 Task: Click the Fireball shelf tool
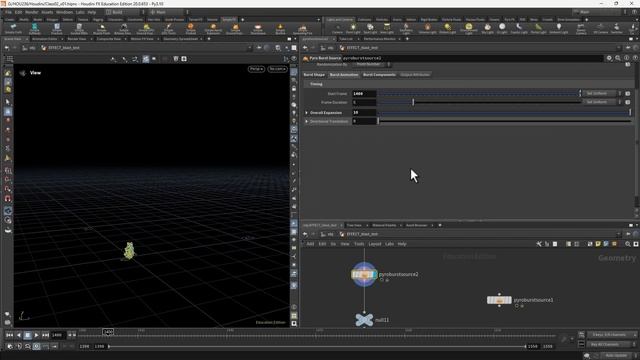[191, 29]
